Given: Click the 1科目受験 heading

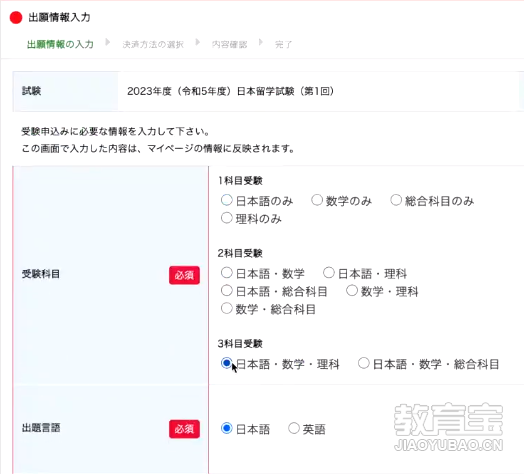Looking at the screenshot, I should point(240,181).
